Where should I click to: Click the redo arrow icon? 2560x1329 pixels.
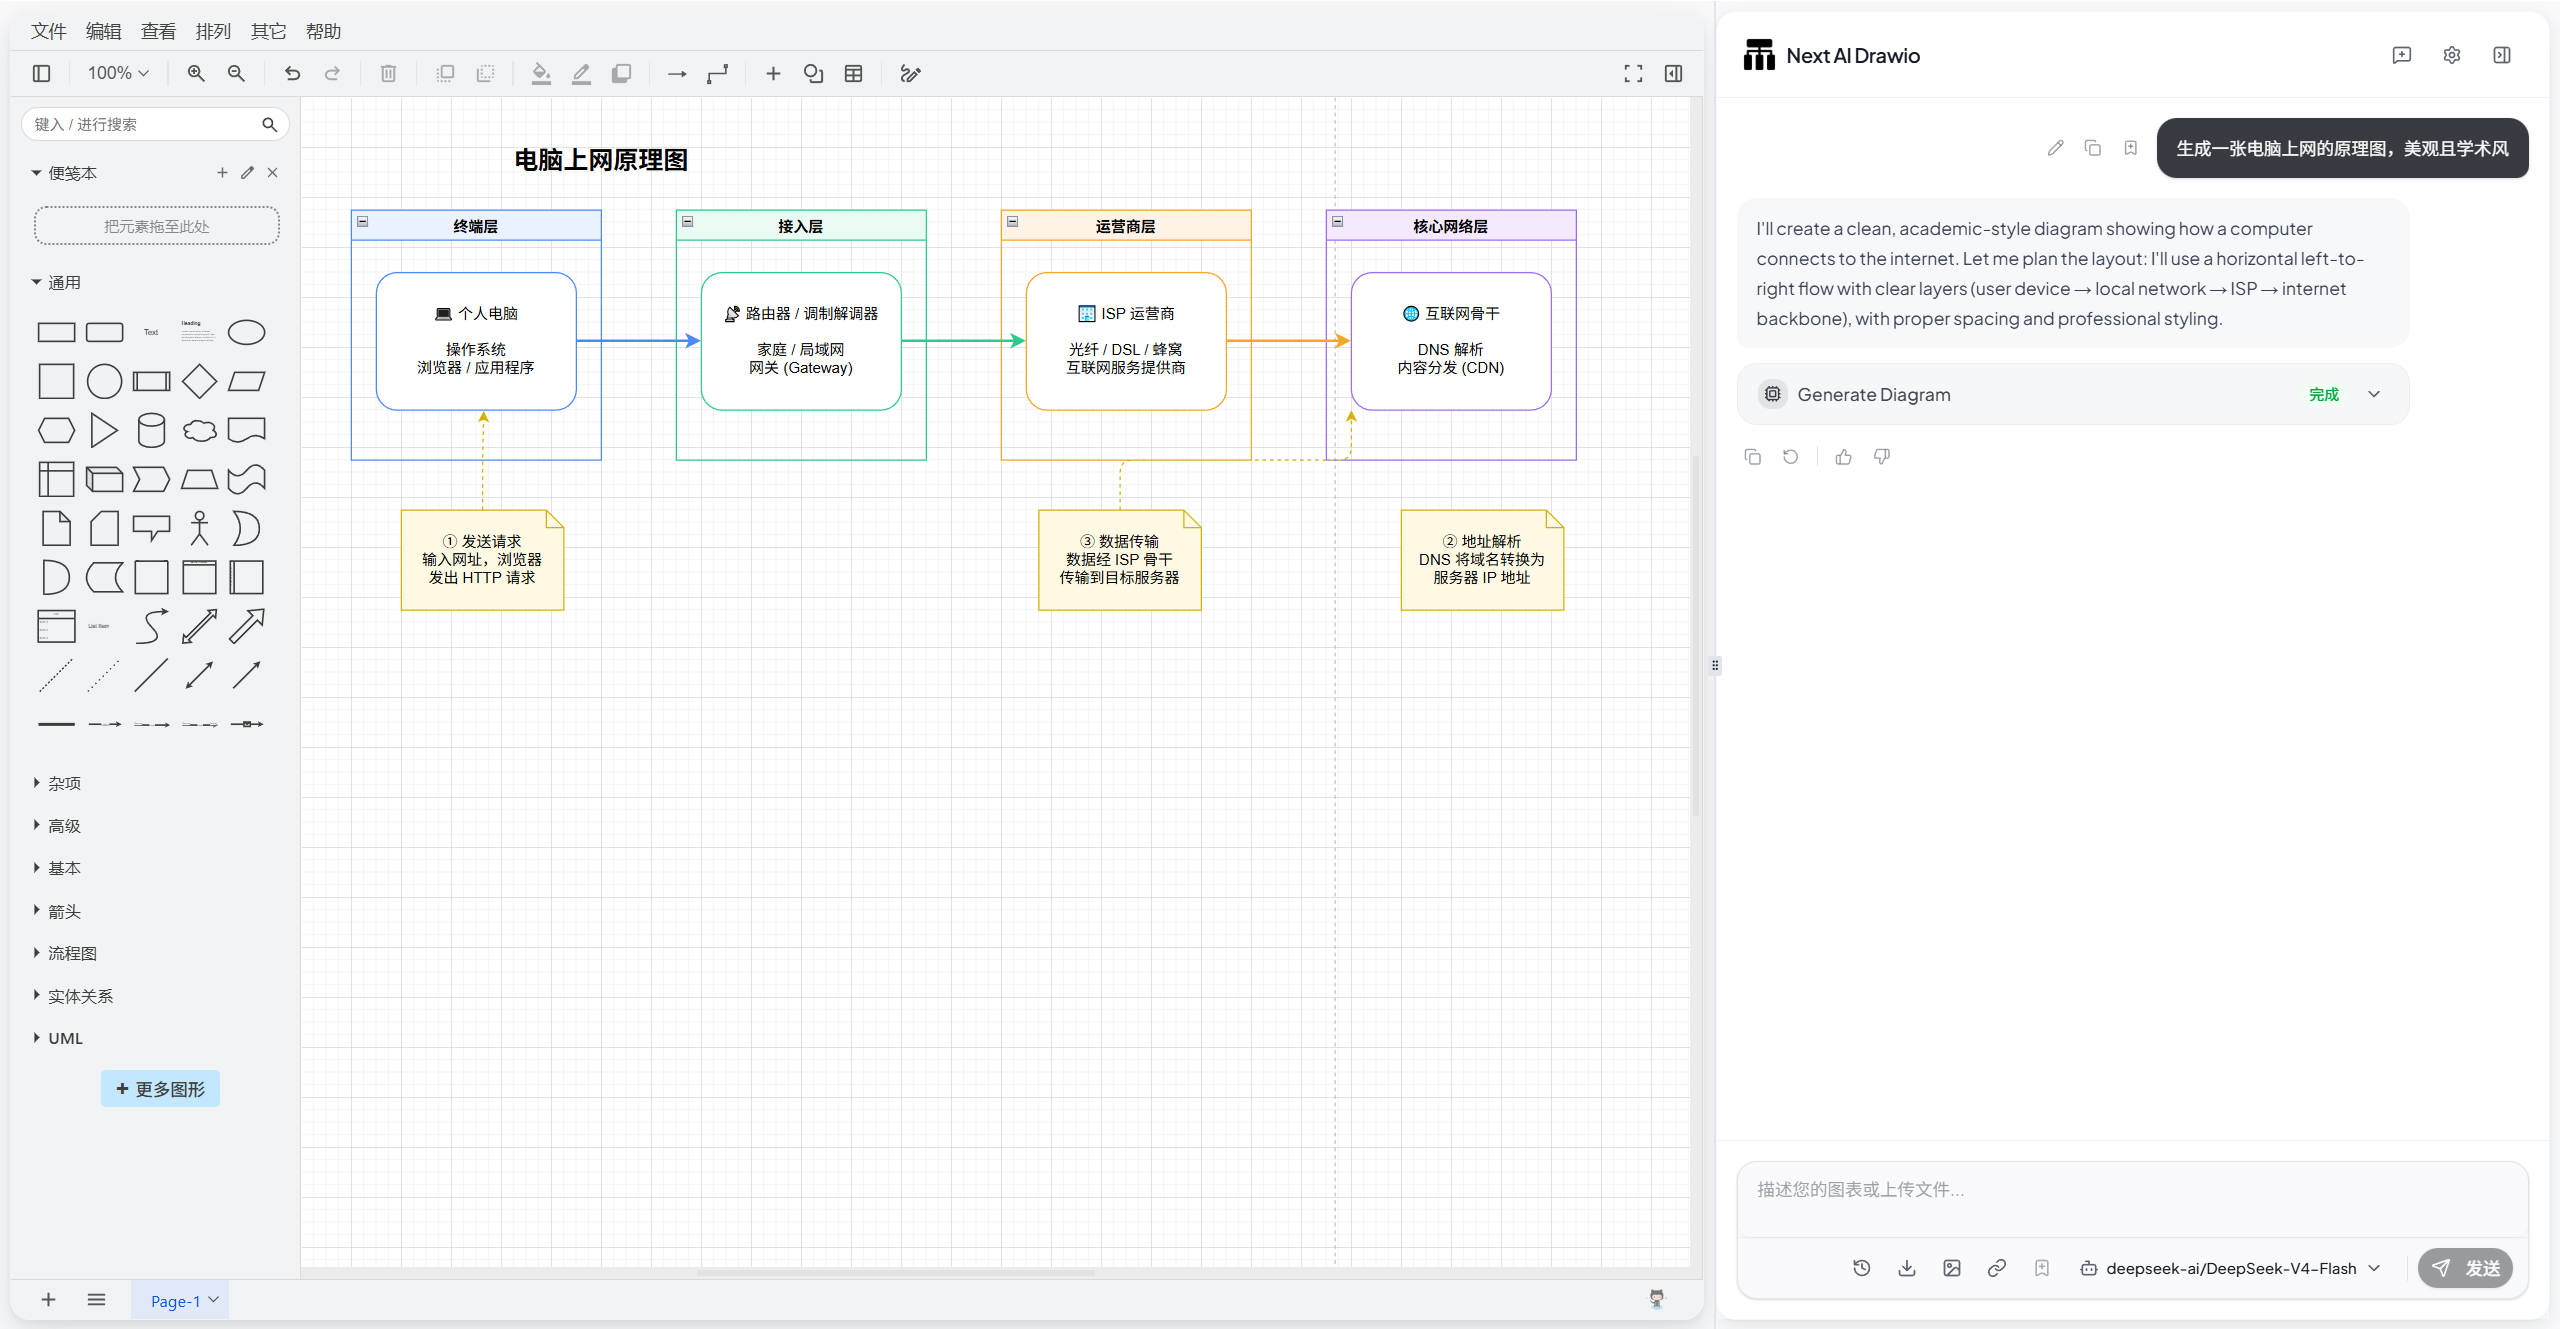(332, 73)
